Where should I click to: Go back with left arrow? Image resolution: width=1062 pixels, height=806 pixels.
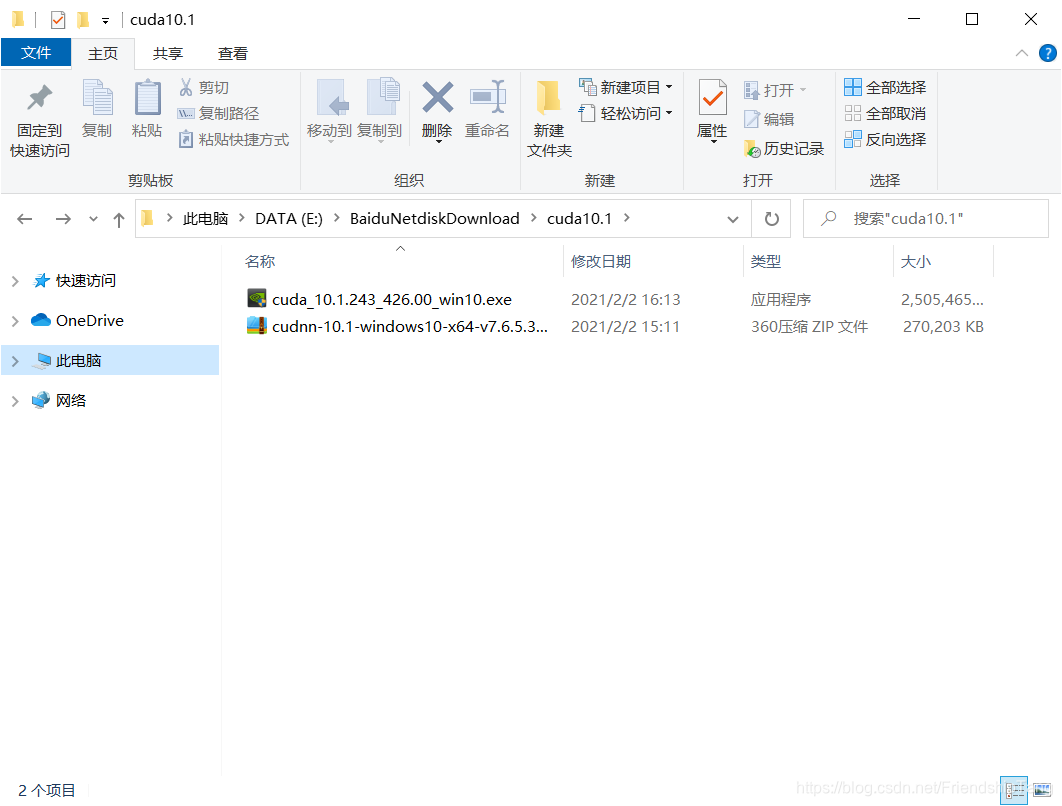[x=25, y=219]
